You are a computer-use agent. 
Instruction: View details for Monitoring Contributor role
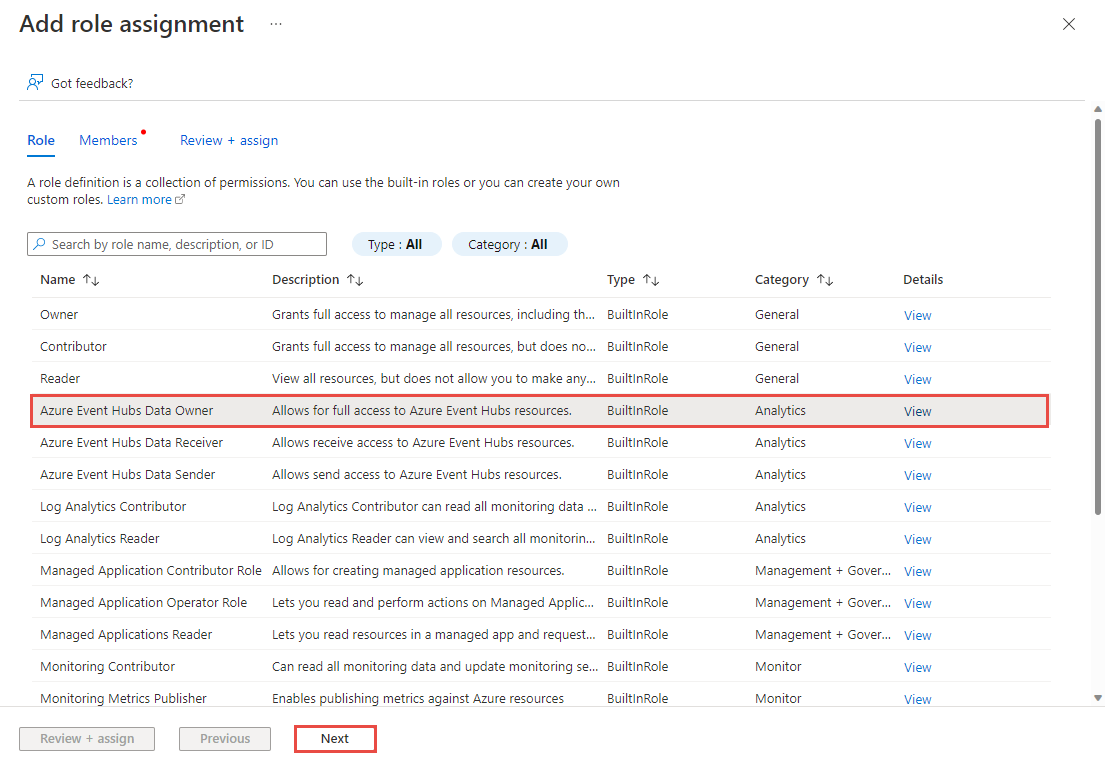click(x=917, y=667)
